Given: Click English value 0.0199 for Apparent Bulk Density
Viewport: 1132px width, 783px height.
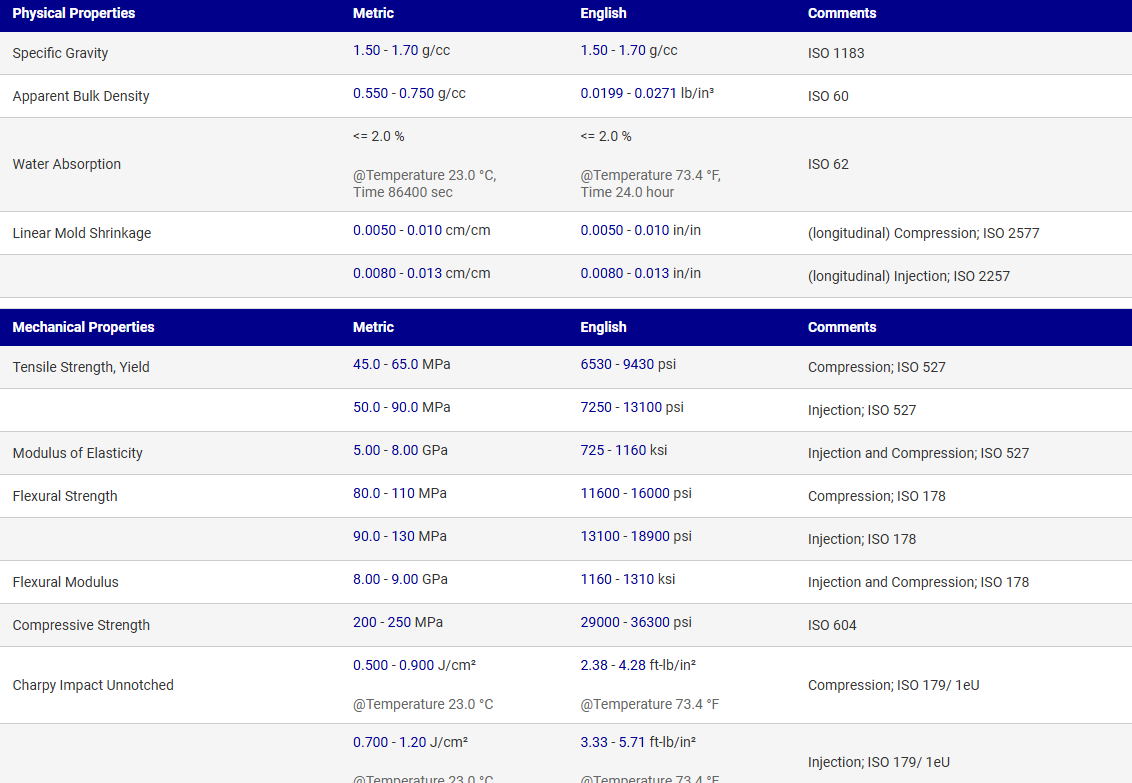Looking at the screenshot, I should click(601, 94).
